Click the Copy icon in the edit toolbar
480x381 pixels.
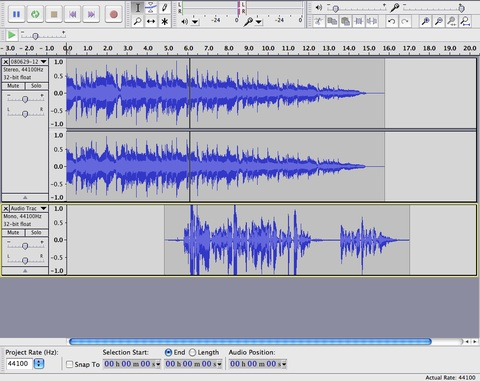point(332,21)
